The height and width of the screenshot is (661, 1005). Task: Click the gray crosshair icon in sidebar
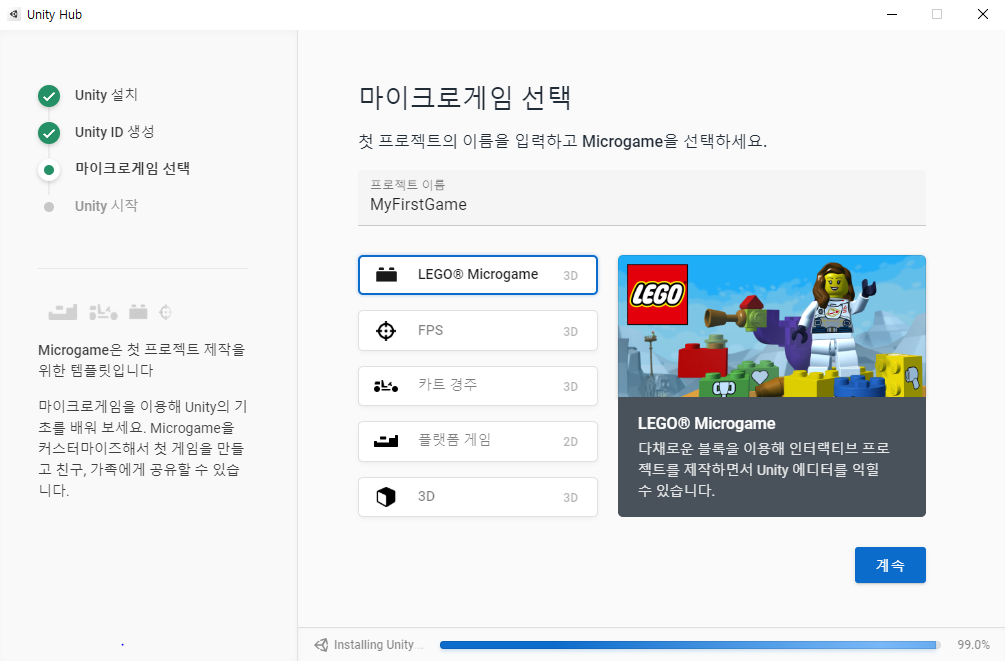click(x=165, y=312)
